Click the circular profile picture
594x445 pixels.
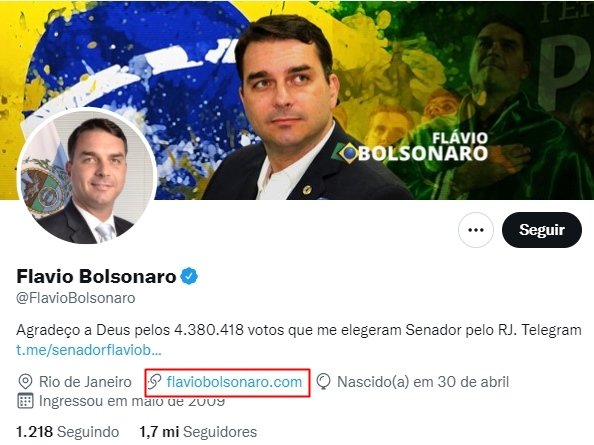tap(87, 177)
